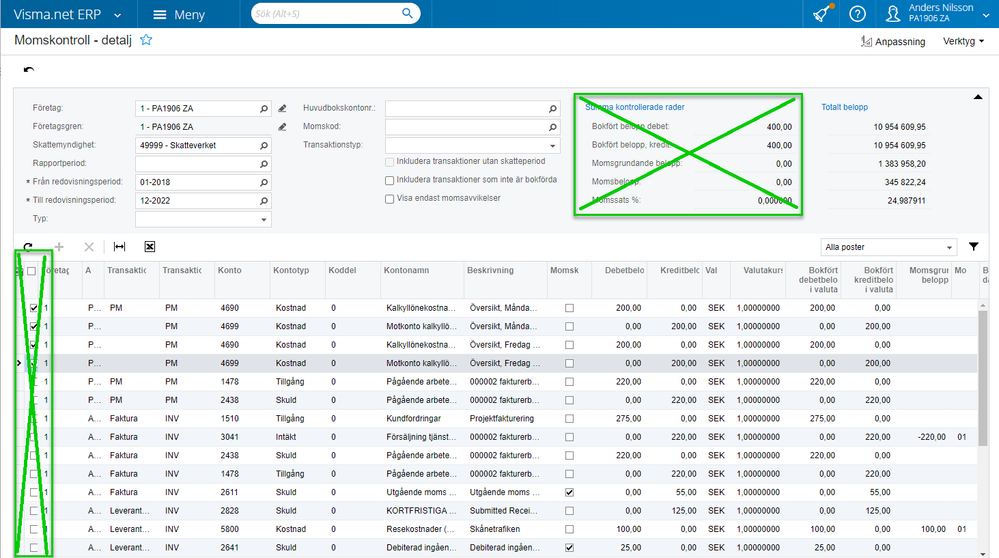Open lookup for Huvudbokskontonr field
The image size is (999, 558).
552,109
